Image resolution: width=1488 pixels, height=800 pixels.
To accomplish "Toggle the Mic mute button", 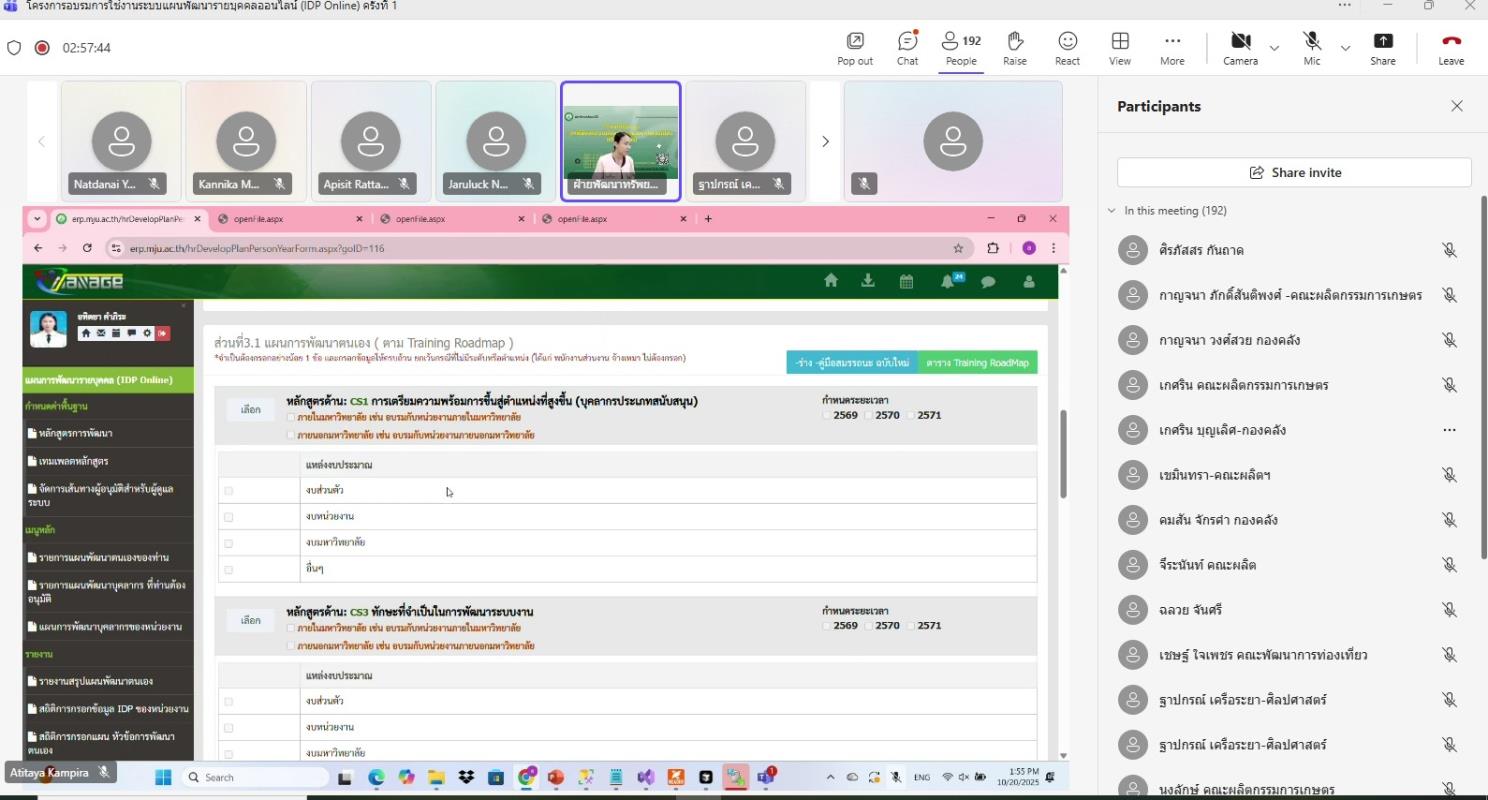I will coord(1311,47).
